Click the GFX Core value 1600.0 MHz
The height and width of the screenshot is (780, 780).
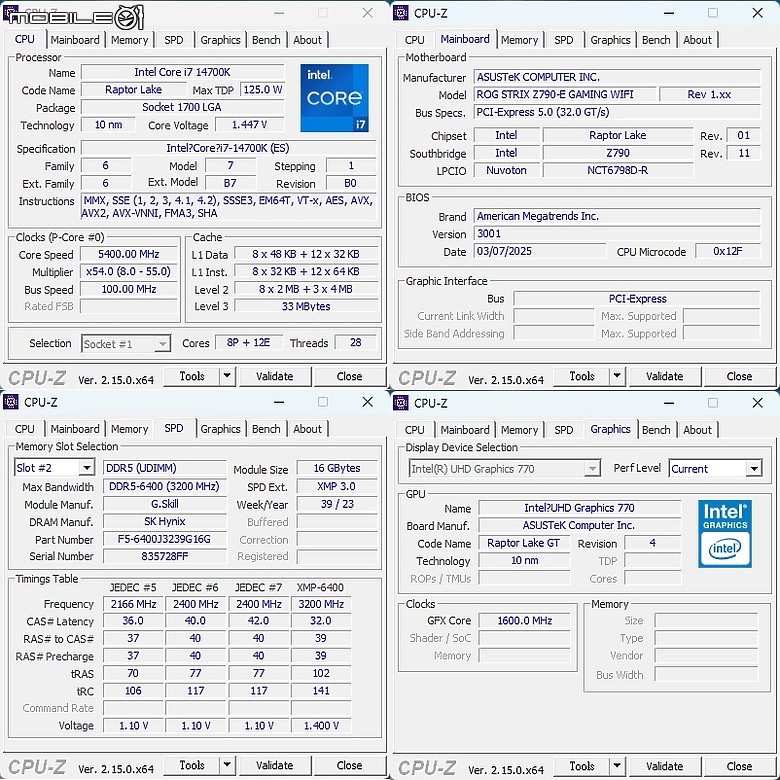pos(524,620)
